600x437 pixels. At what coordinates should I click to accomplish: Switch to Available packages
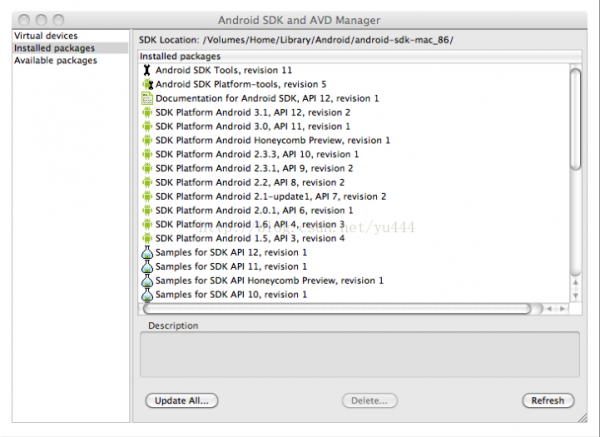click(55, 60)
